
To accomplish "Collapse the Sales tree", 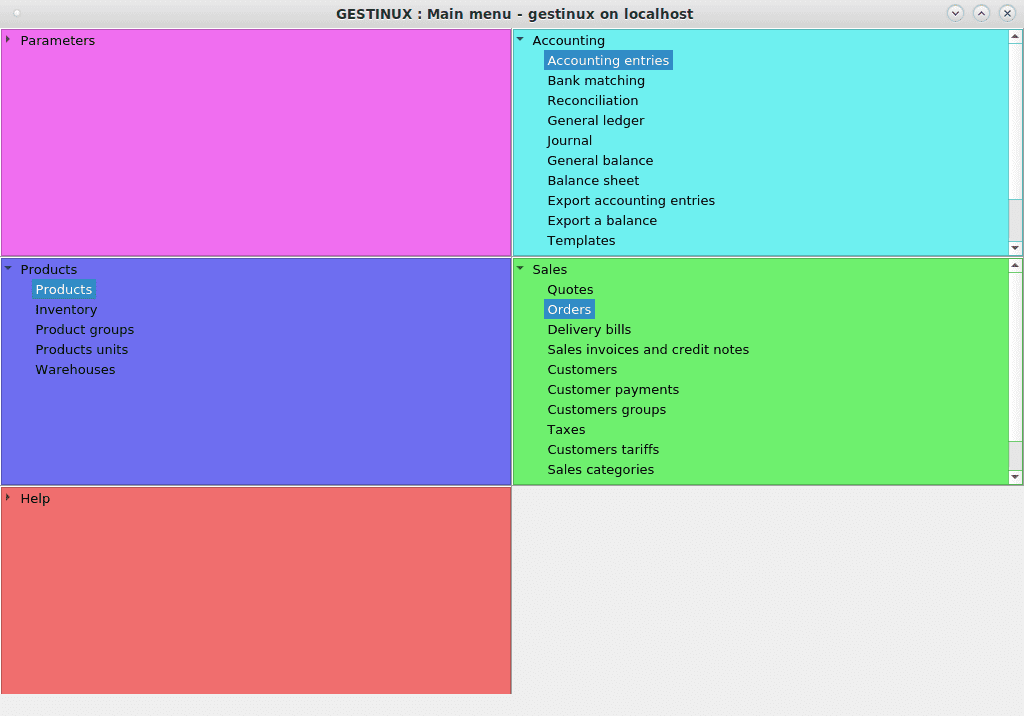I will point(519,269).
